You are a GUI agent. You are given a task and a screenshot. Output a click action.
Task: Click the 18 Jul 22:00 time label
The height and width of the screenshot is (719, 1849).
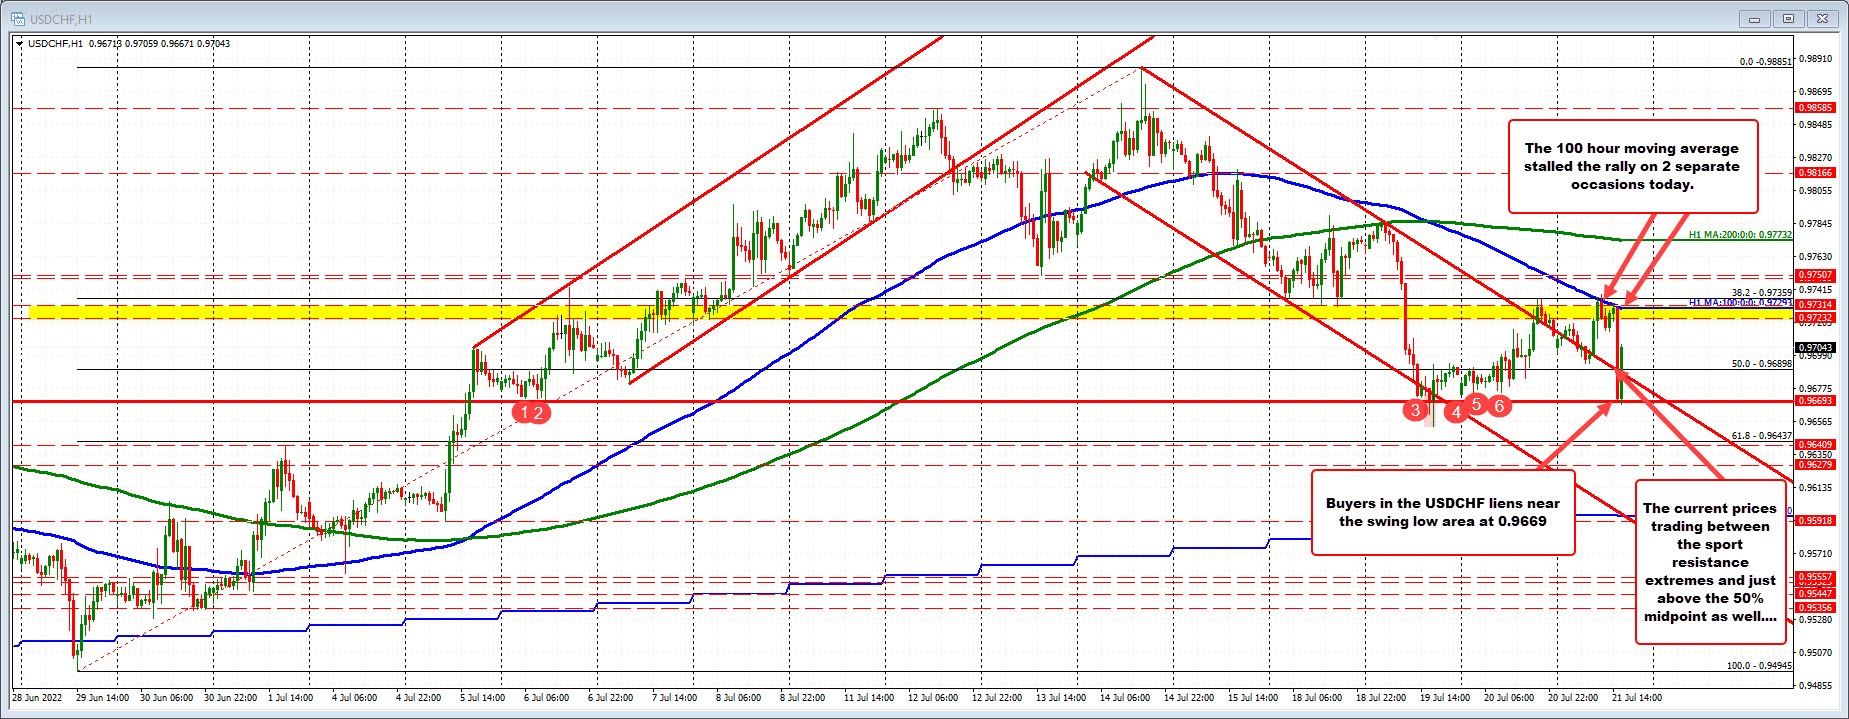[1380, 697]
